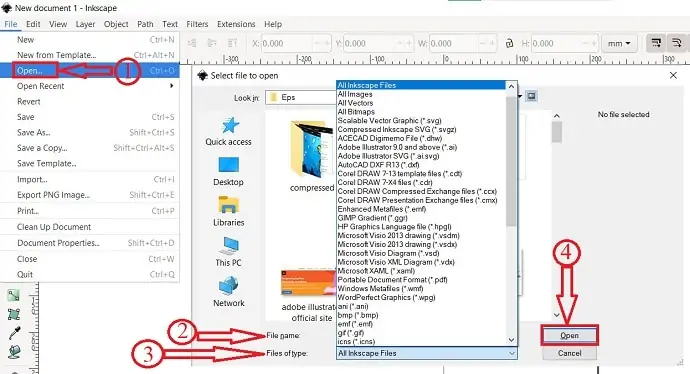690x374 pixels.
Task: Expand the units mm dropdown
Action: tap(619, 43)
